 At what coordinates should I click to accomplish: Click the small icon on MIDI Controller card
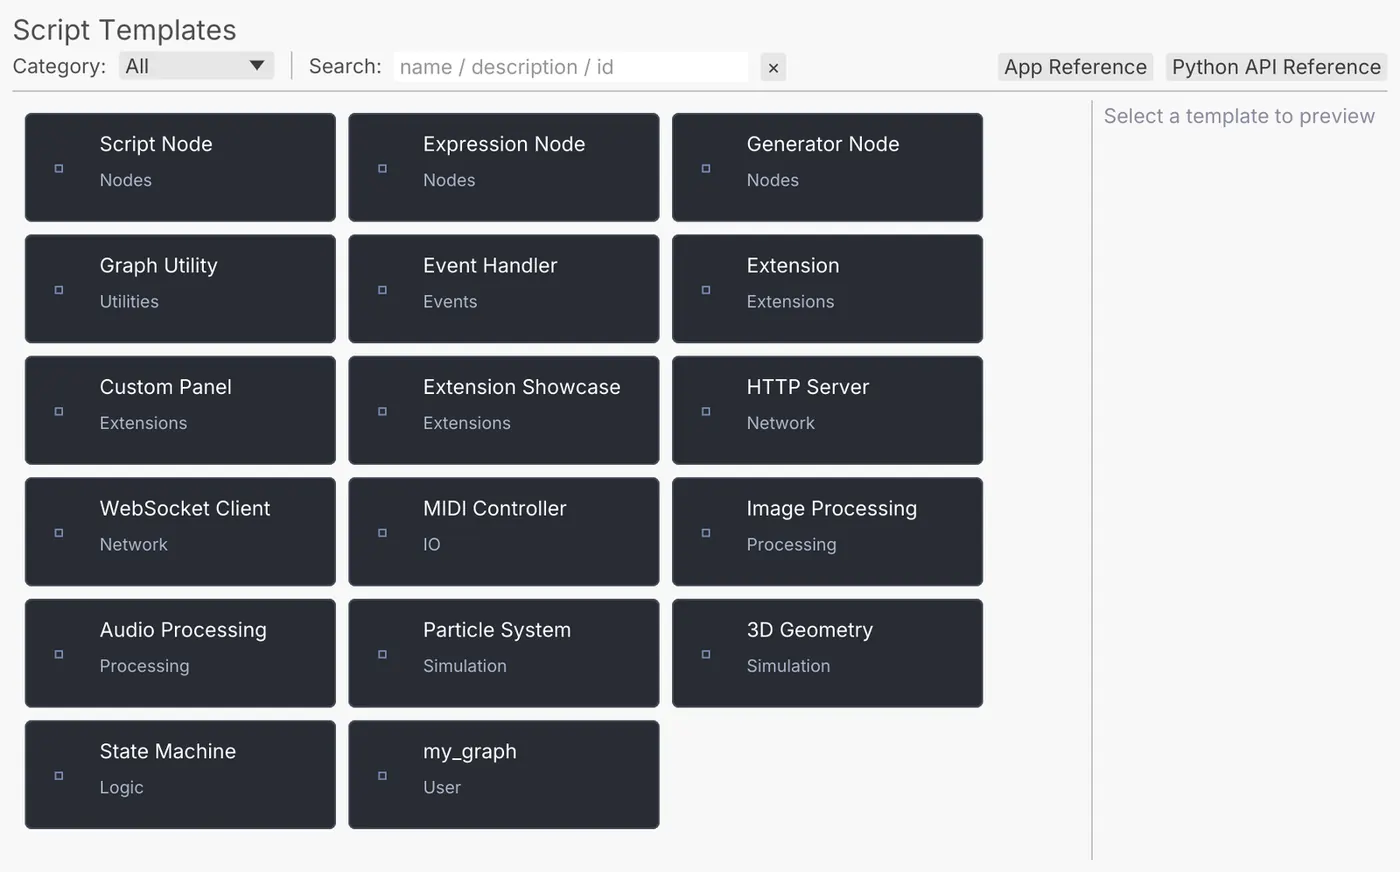click(x=382, y=533)
